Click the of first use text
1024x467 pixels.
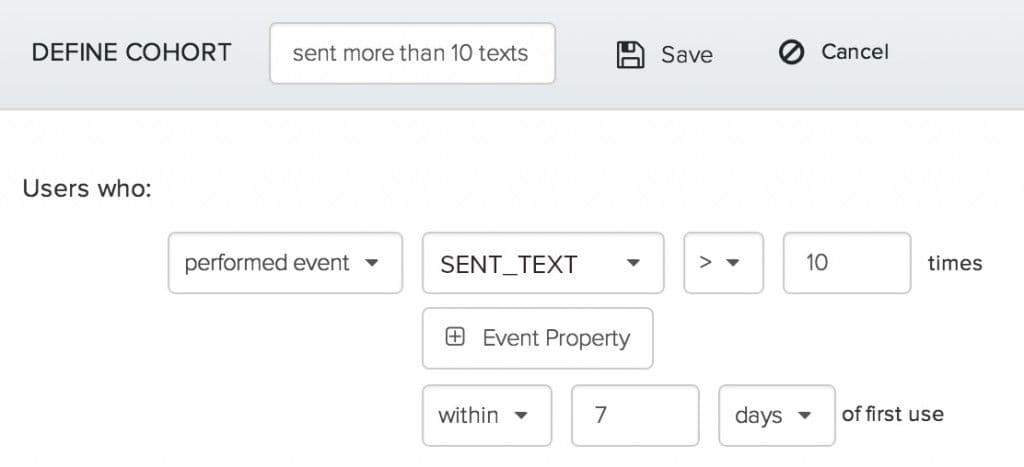click(x=893, y=414)
